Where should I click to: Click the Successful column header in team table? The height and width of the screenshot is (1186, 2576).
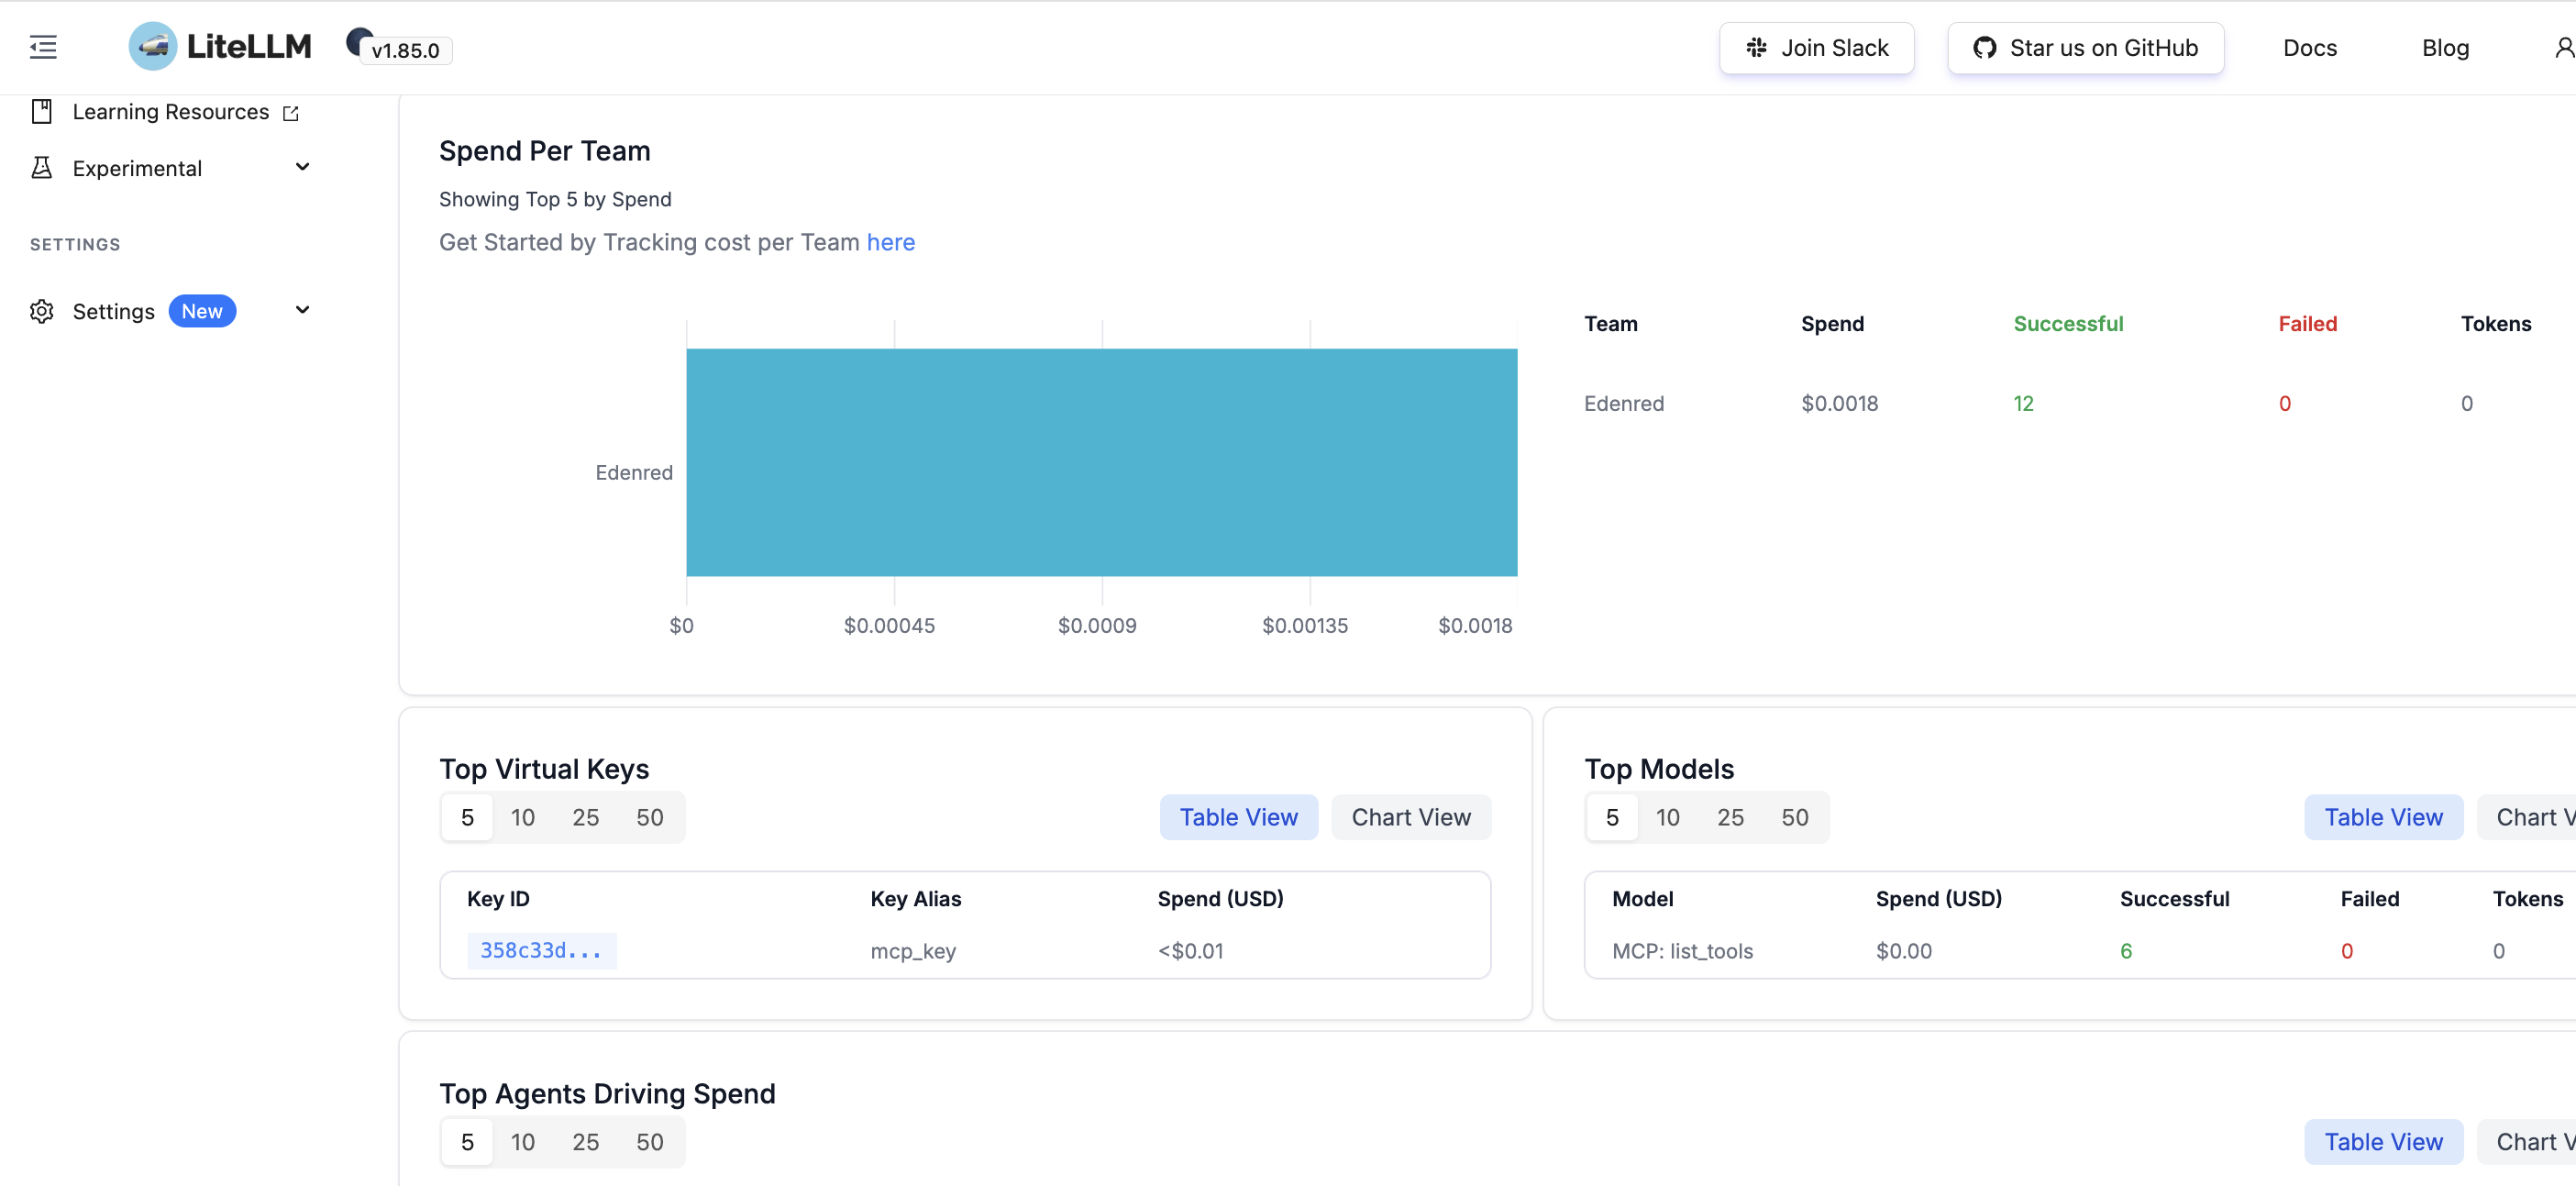[2067, 323]
